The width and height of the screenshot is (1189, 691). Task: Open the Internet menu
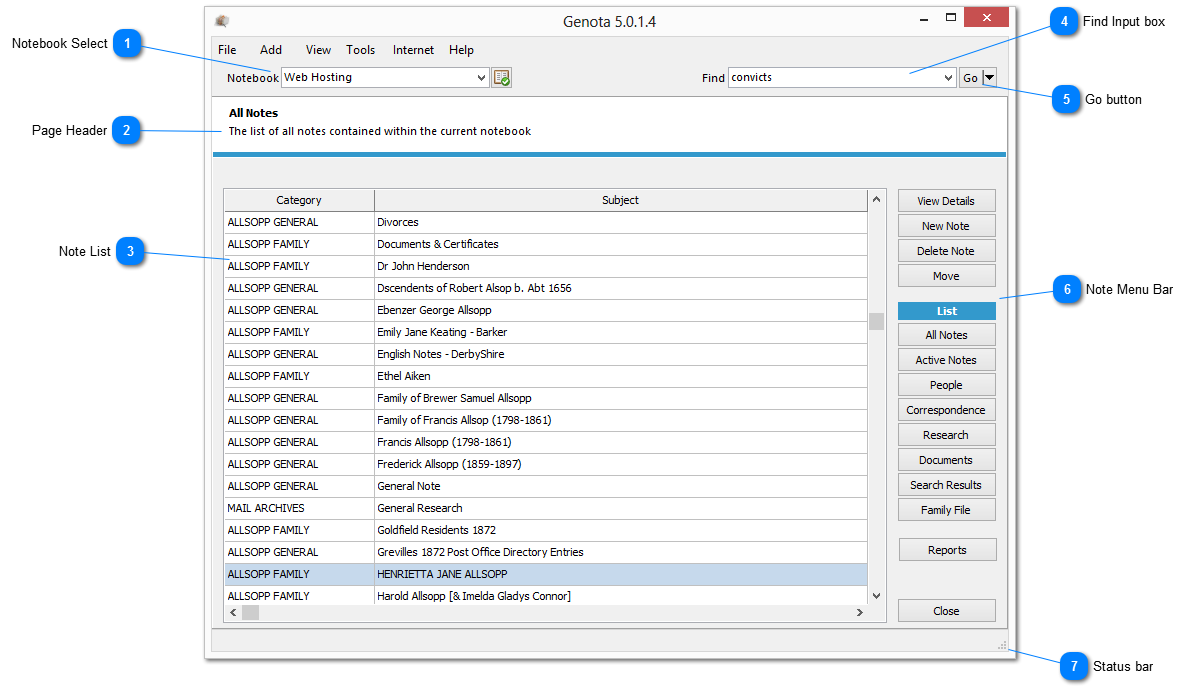point(413,50)
